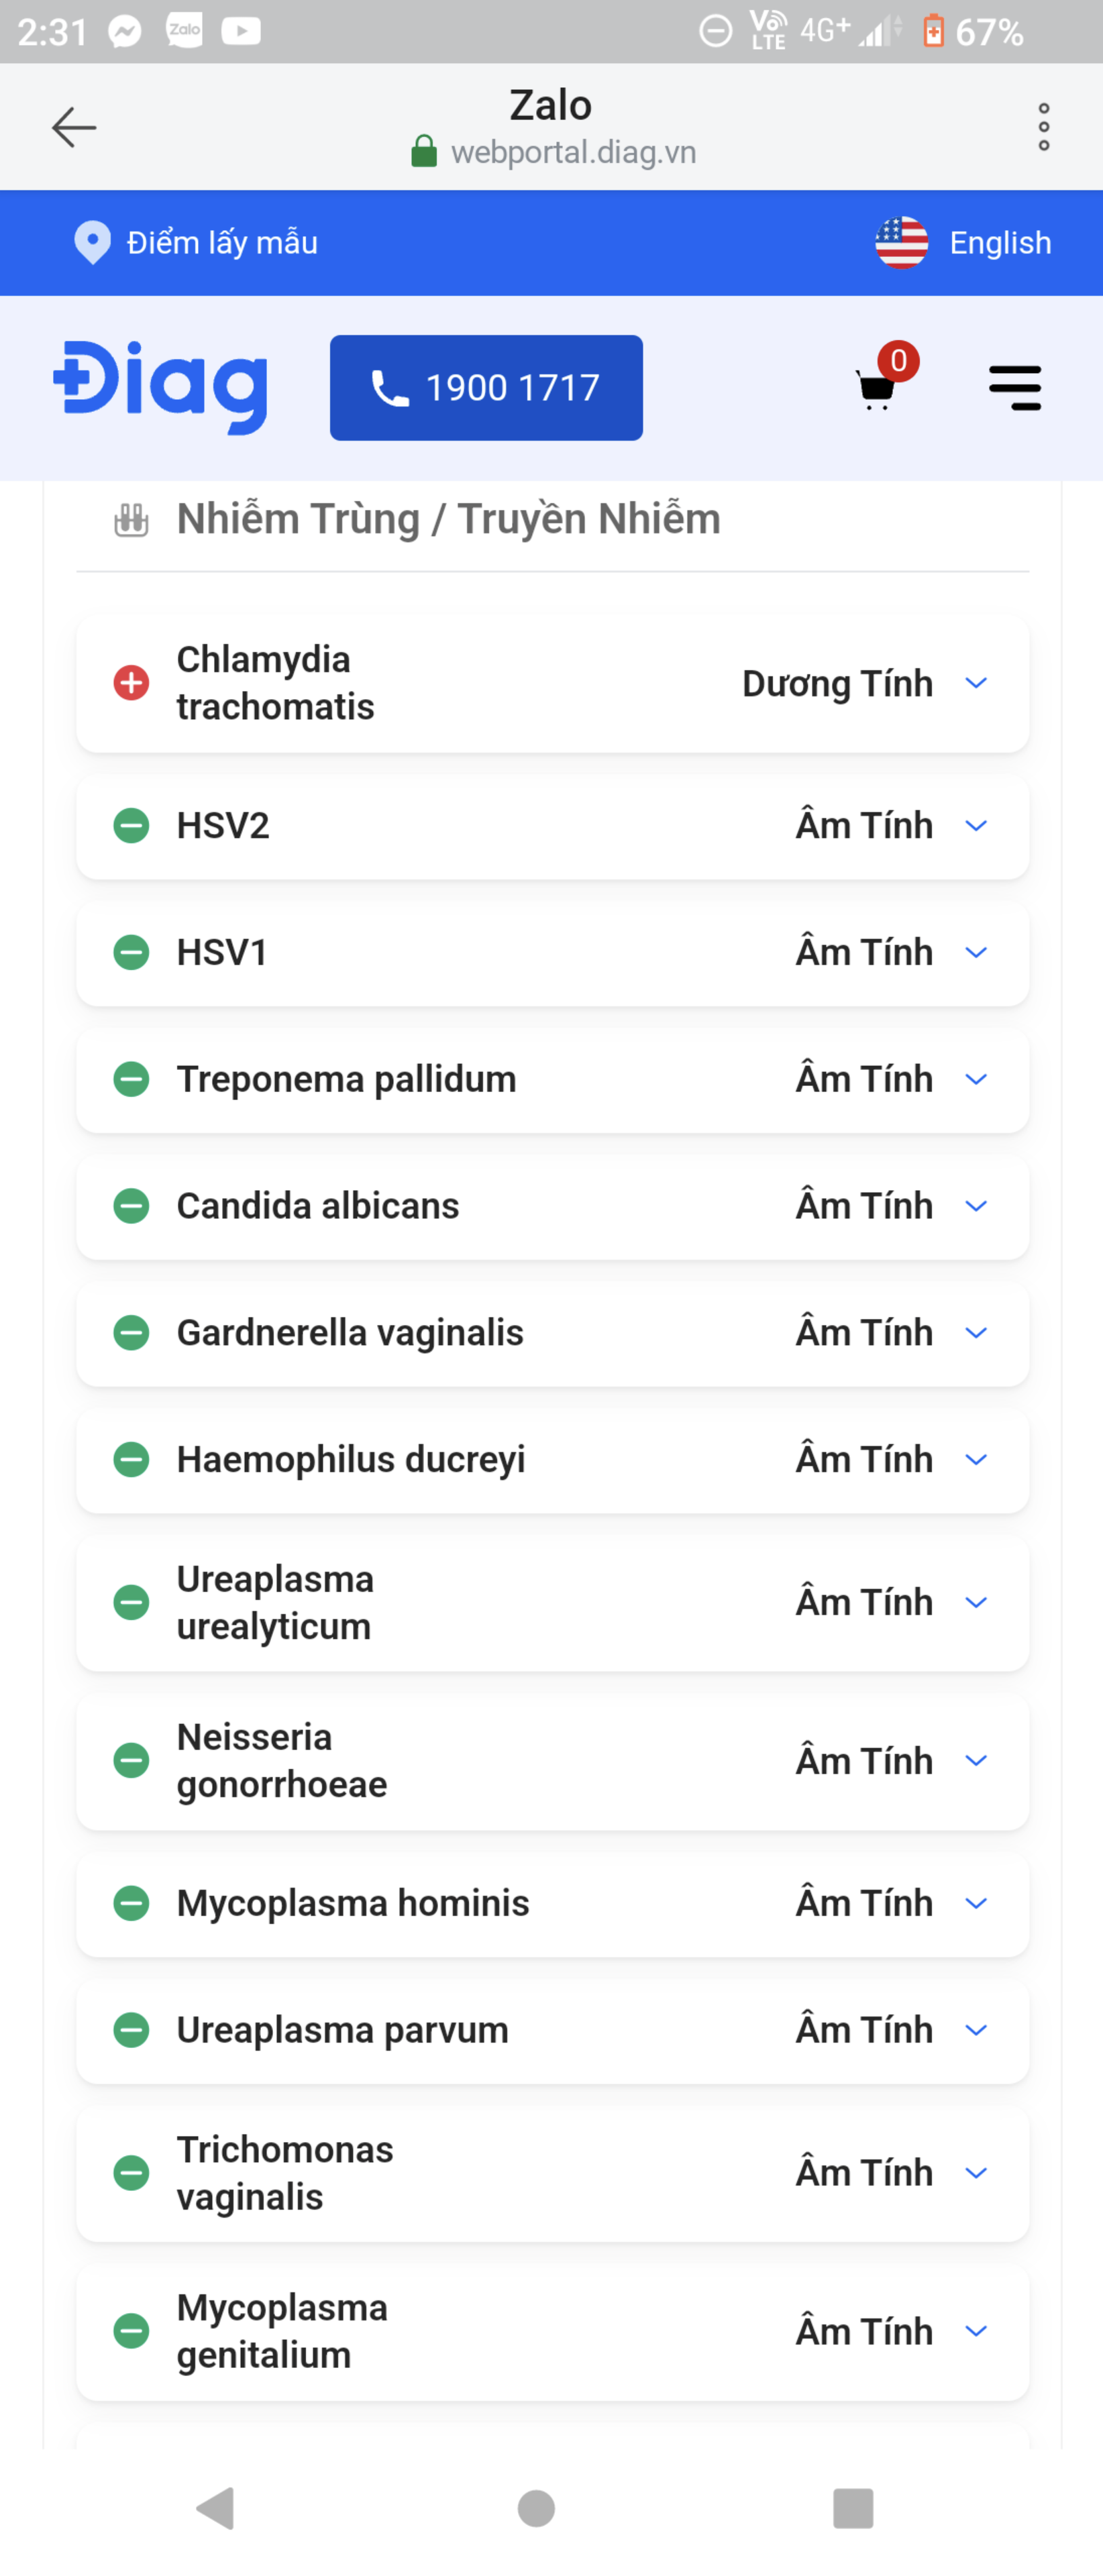Open the hamburger menu
This screenshot has height=2576, width=1103.
(1014, 388)
